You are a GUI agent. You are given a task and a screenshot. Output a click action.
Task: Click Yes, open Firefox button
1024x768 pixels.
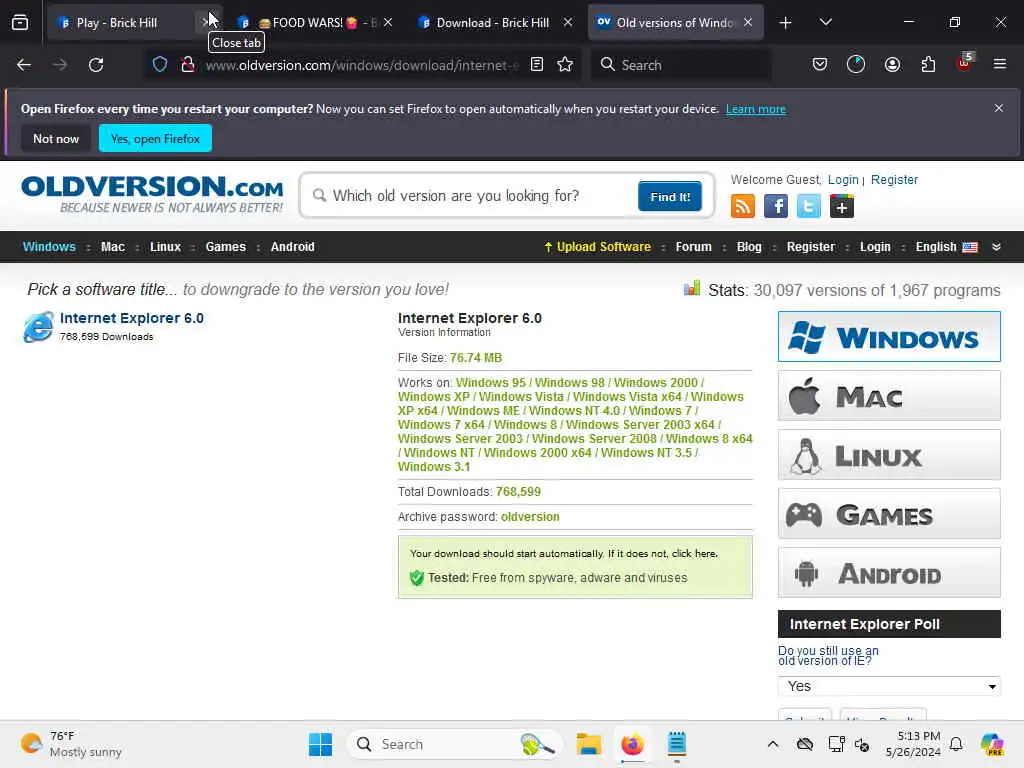pyautogui.click(x=155, y=138)
